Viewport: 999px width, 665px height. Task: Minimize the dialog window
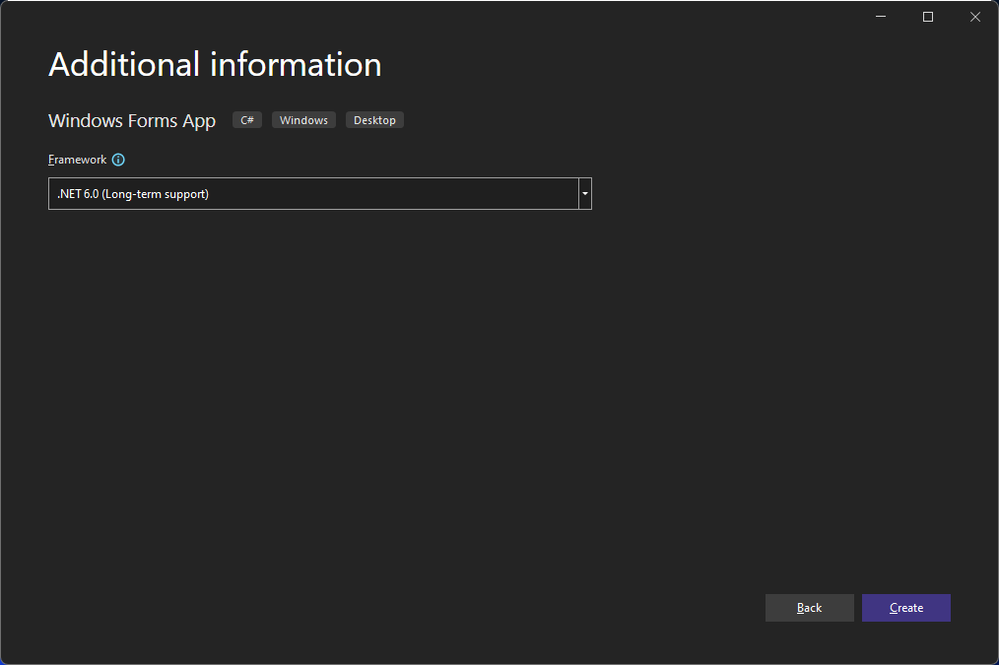click(880, 17)
